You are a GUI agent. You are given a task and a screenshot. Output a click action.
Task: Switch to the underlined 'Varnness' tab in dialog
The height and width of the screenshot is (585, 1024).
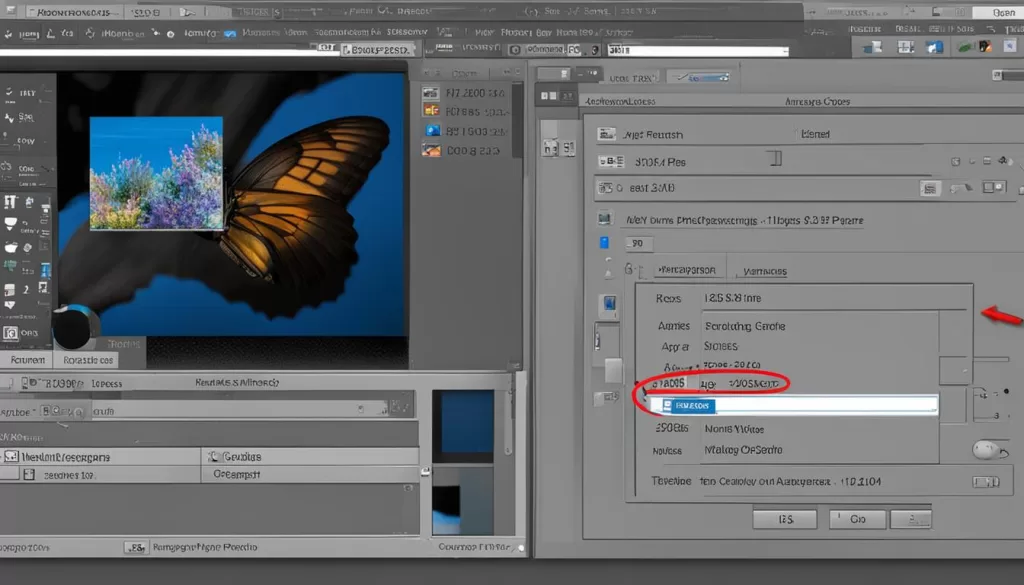[x=765, y=271]
